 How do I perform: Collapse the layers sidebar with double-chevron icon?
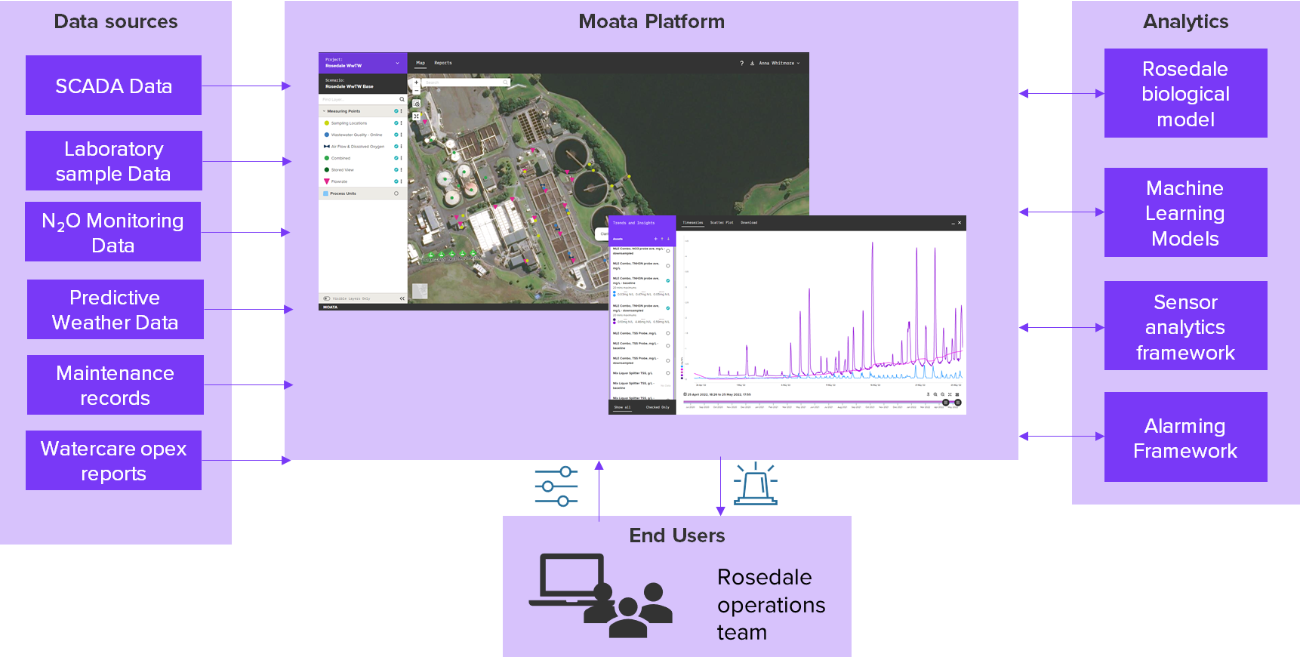(x=402, y=298)
